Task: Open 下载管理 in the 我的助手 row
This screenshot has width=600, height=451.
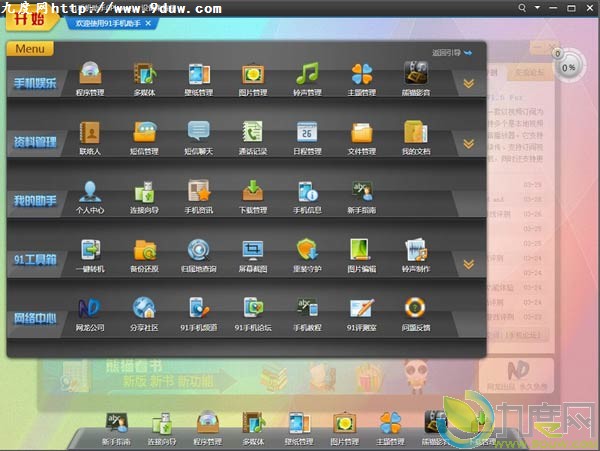Action: [253, 197]
